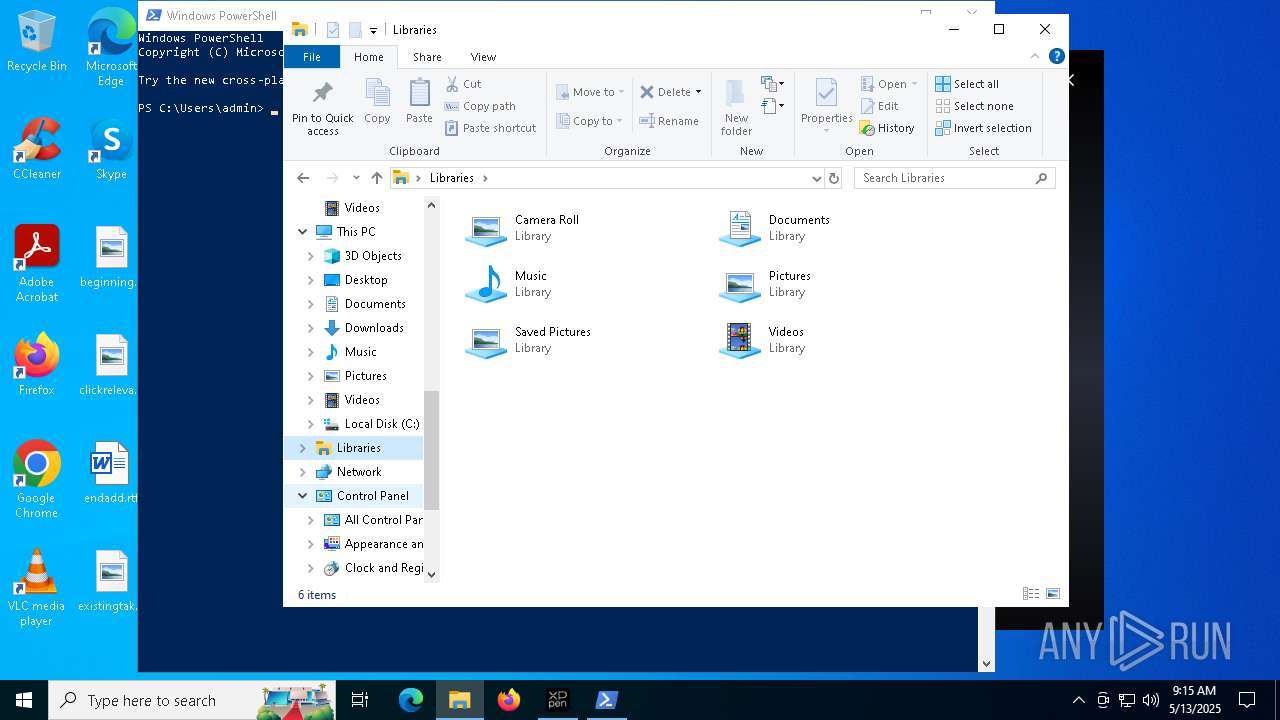
Task: Refresh the Libraries address bar
Action: (x=834, y=178)
